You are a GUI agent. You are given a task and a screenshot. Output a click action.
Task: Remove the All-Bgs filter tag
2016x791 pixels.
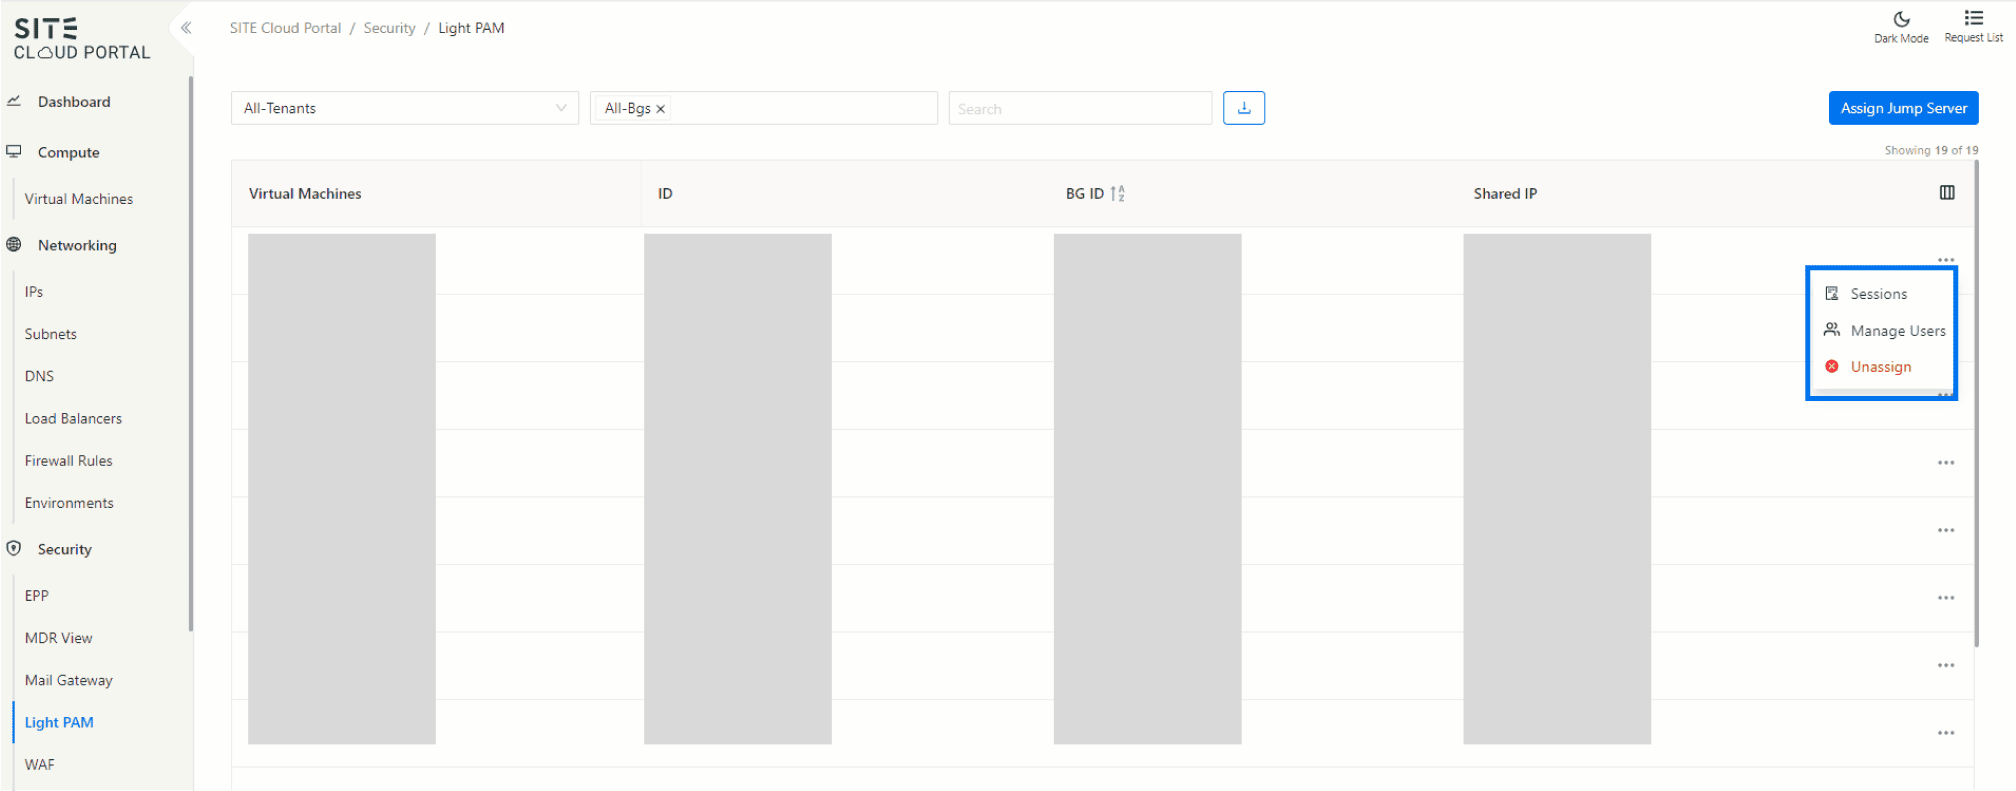tap(660, 109)
